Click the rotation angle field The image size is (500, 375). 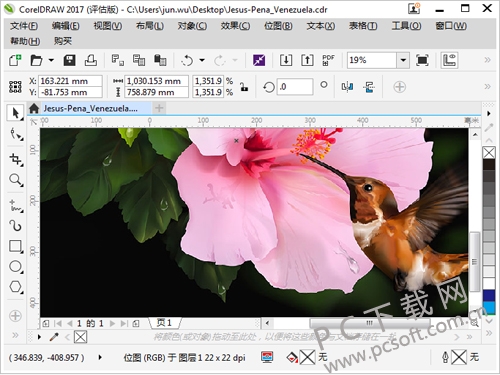pos(295,87)
